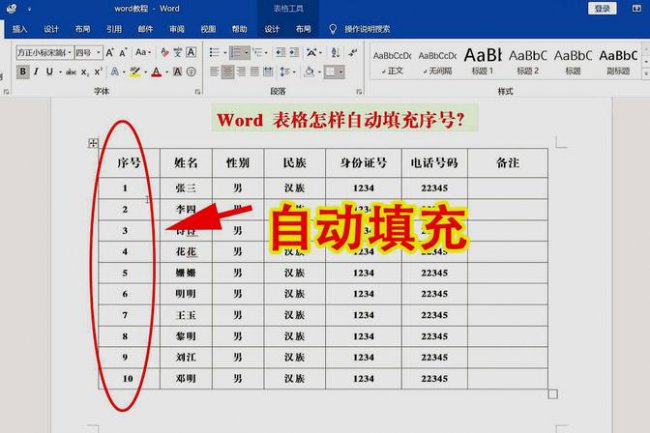650x433 pixels.
Task: Click the Word autosave icon in title bar
Action: click(x=12, y=8)
